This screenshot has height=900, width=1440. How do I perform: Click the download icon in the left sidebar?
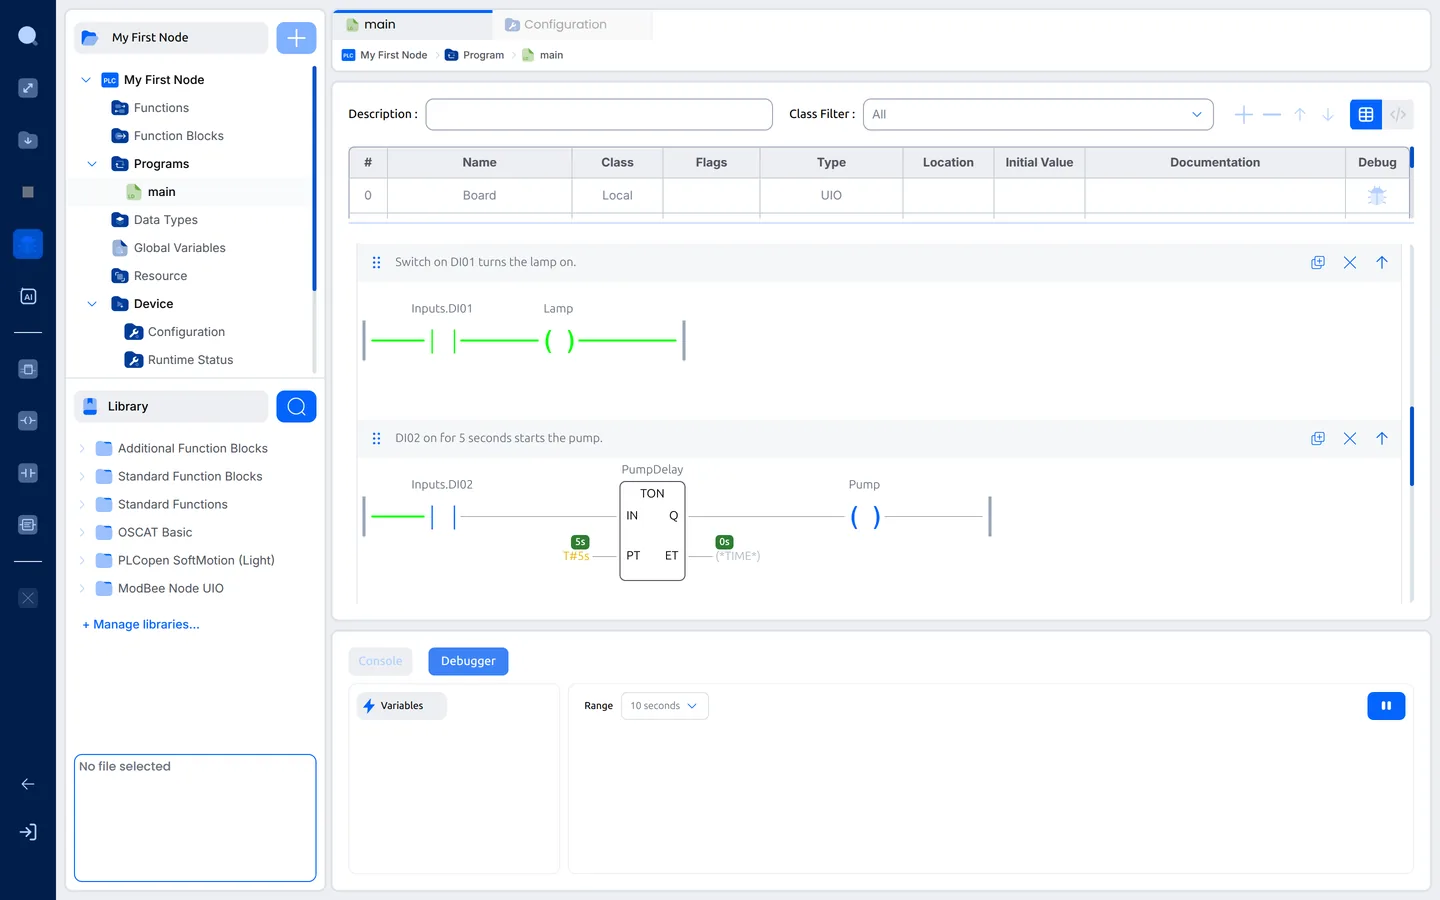click(28, 140)
